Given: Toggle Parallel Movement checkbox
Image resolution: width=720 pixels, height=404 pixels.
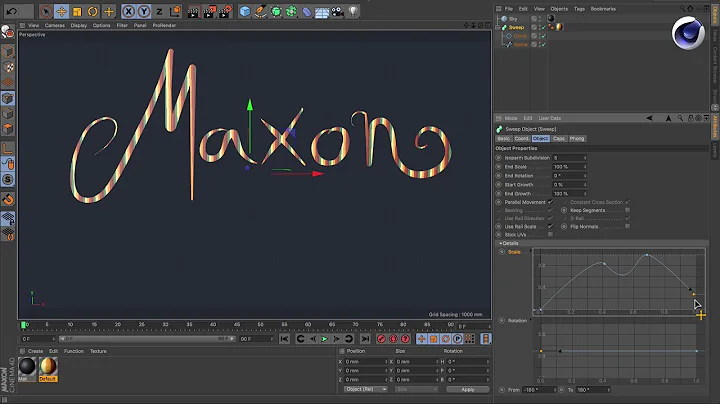Looking at the screenshot, I should point(550,202).
